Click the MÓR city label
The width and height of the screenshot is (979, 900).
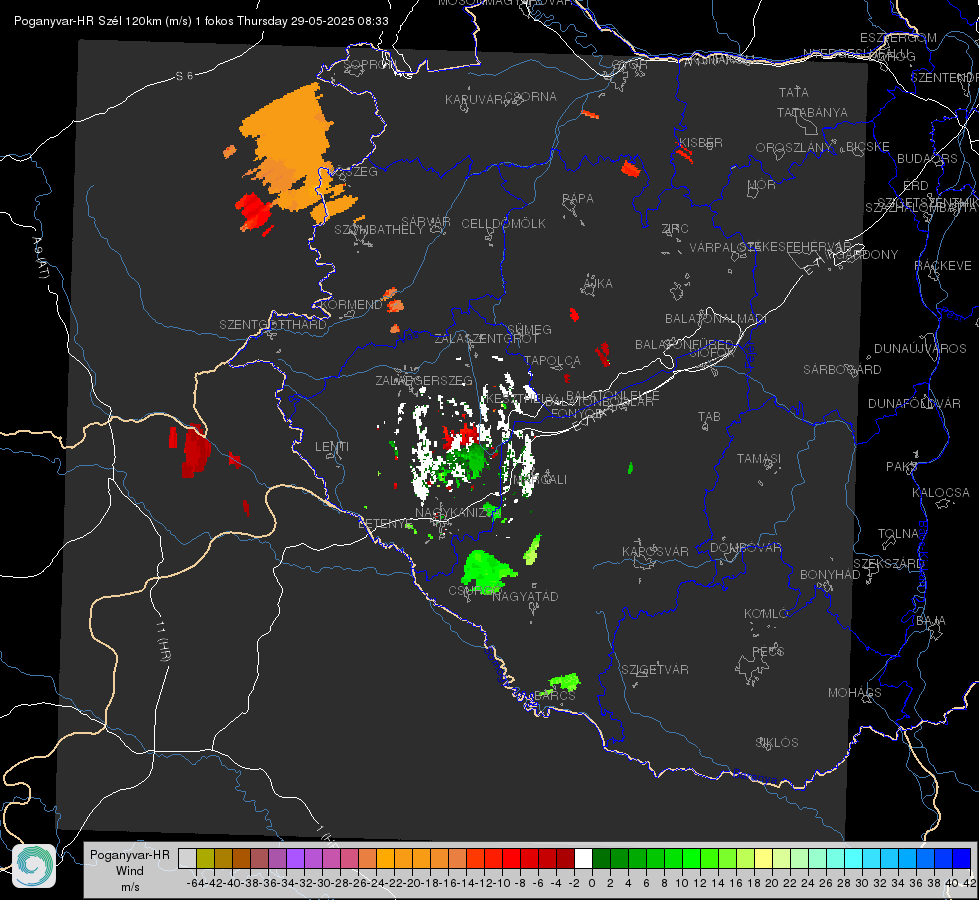[762, 184]
